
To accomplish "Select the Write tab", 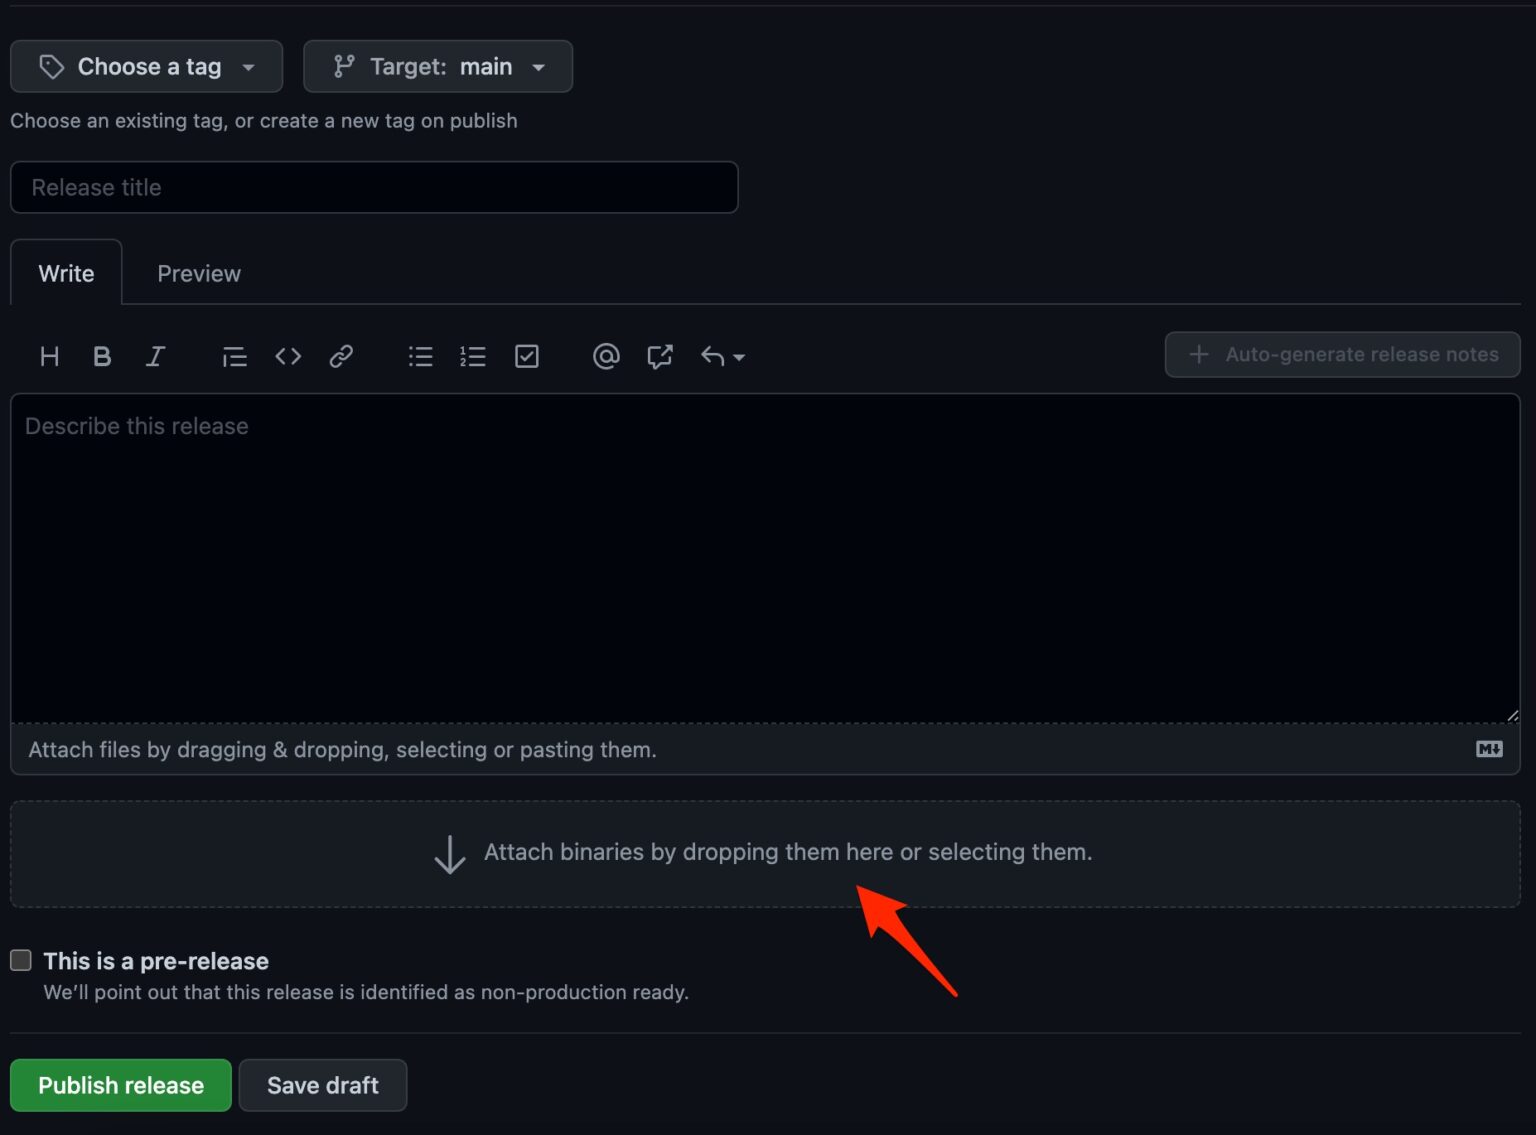I will (x=65, y=272).
